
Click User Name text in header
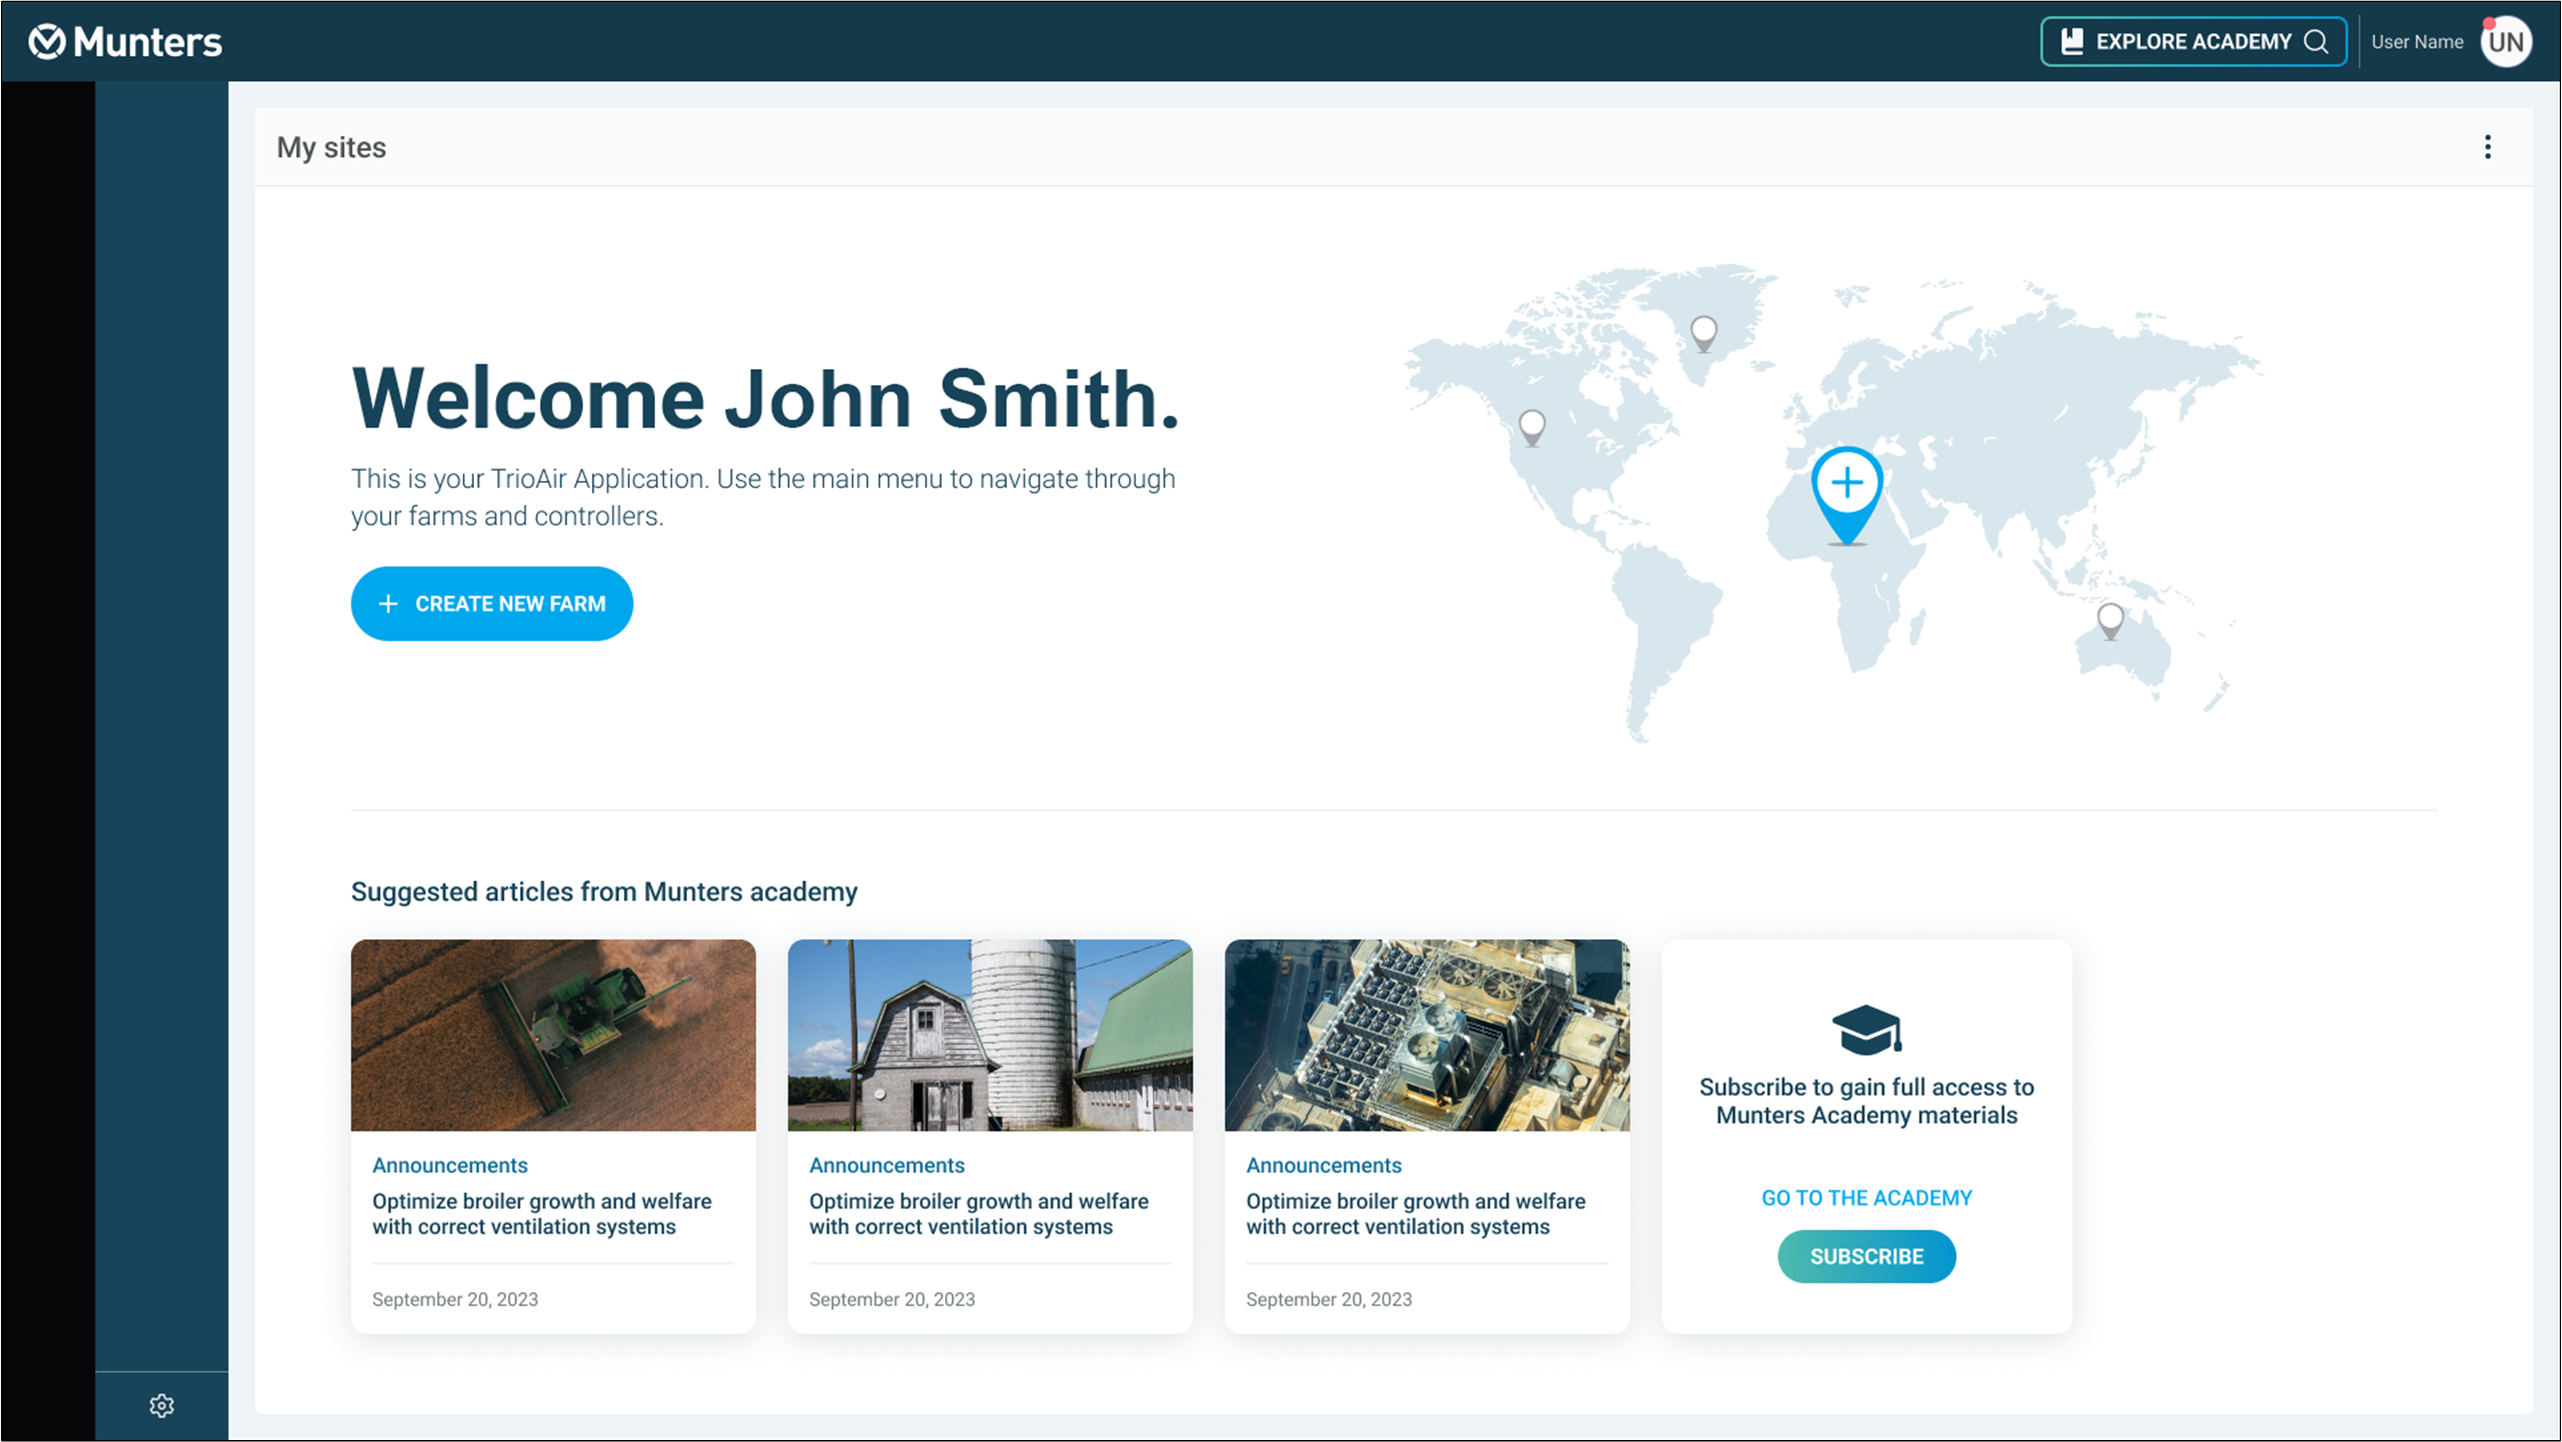2416,42
